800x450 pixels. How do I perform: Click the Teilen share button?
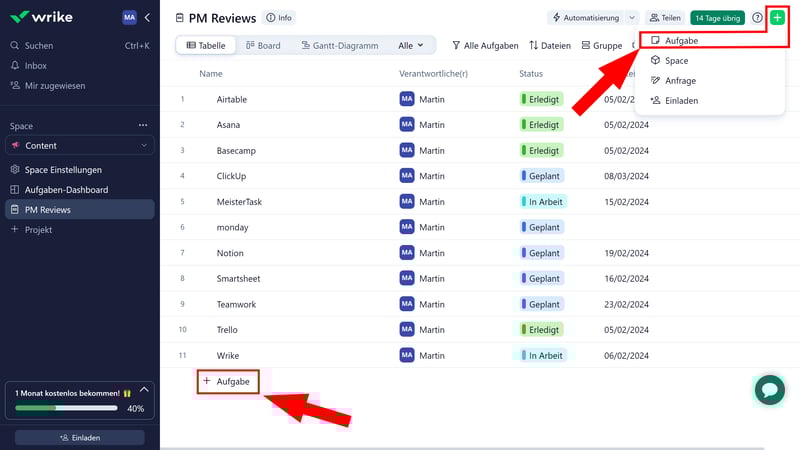[x=664, y=18]
